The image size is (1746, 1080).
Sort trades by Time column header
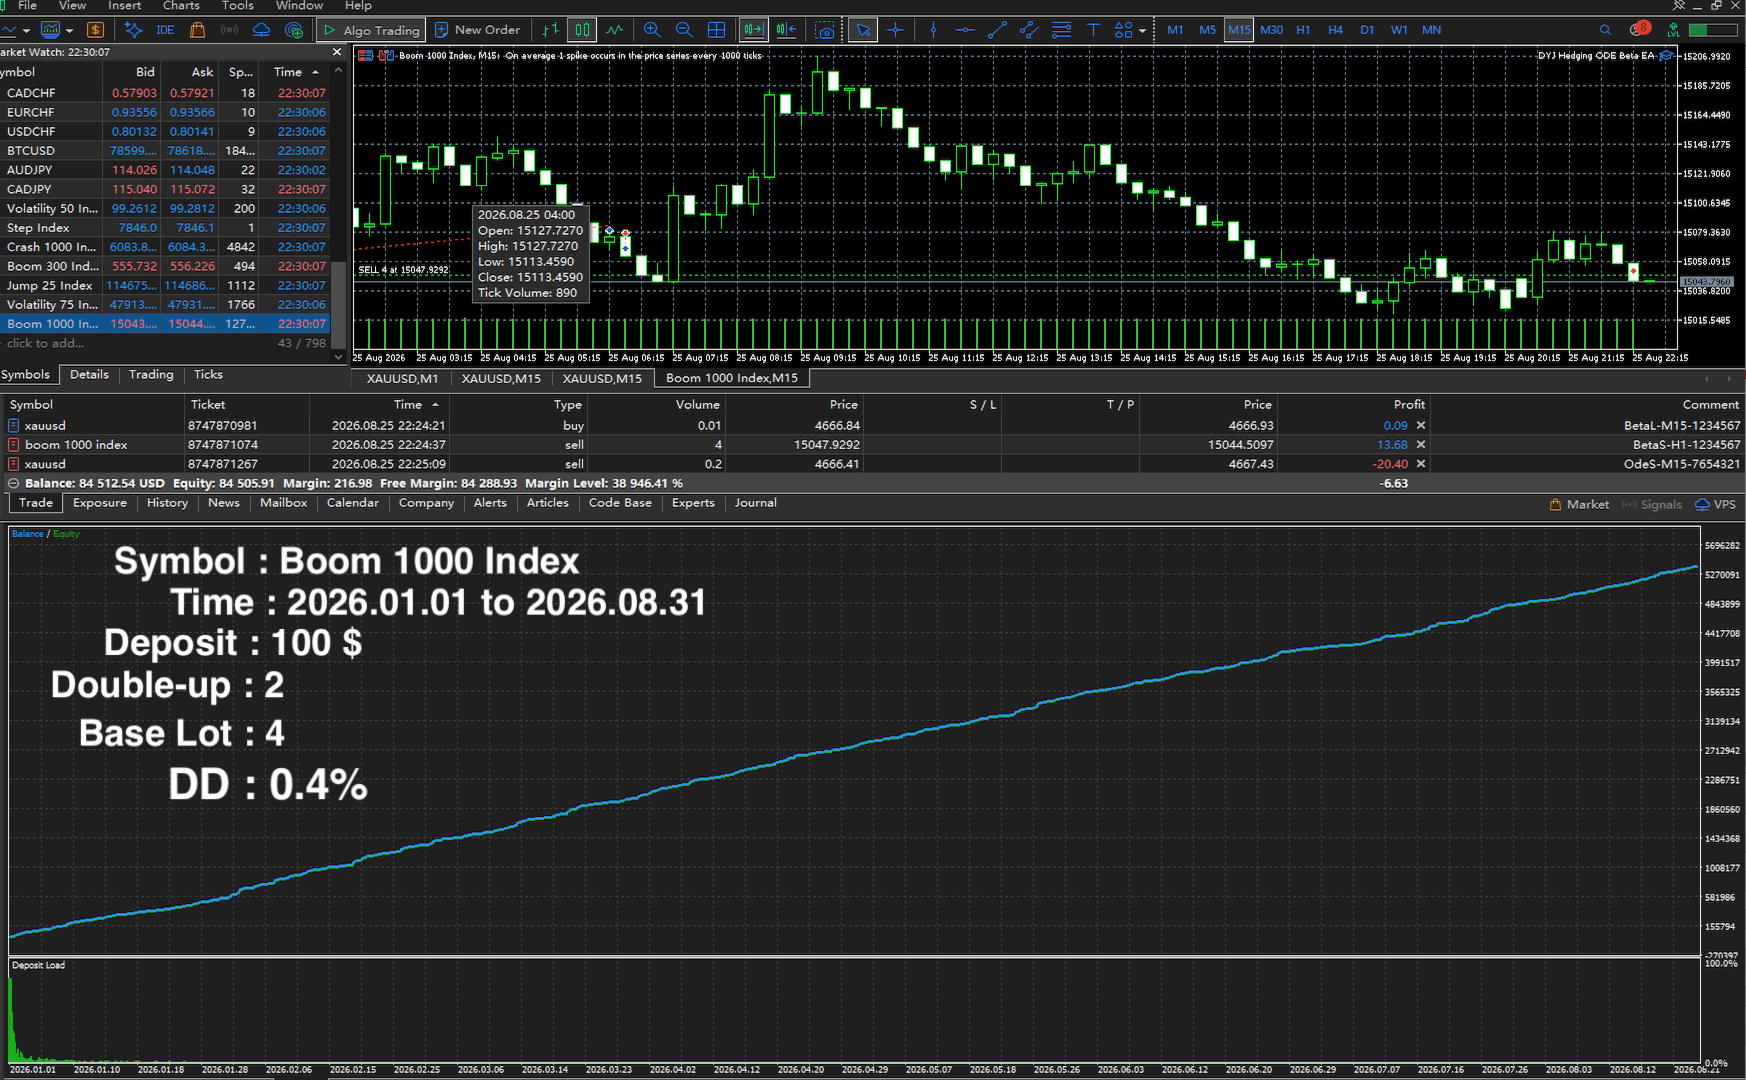click(x=408, y=405)
